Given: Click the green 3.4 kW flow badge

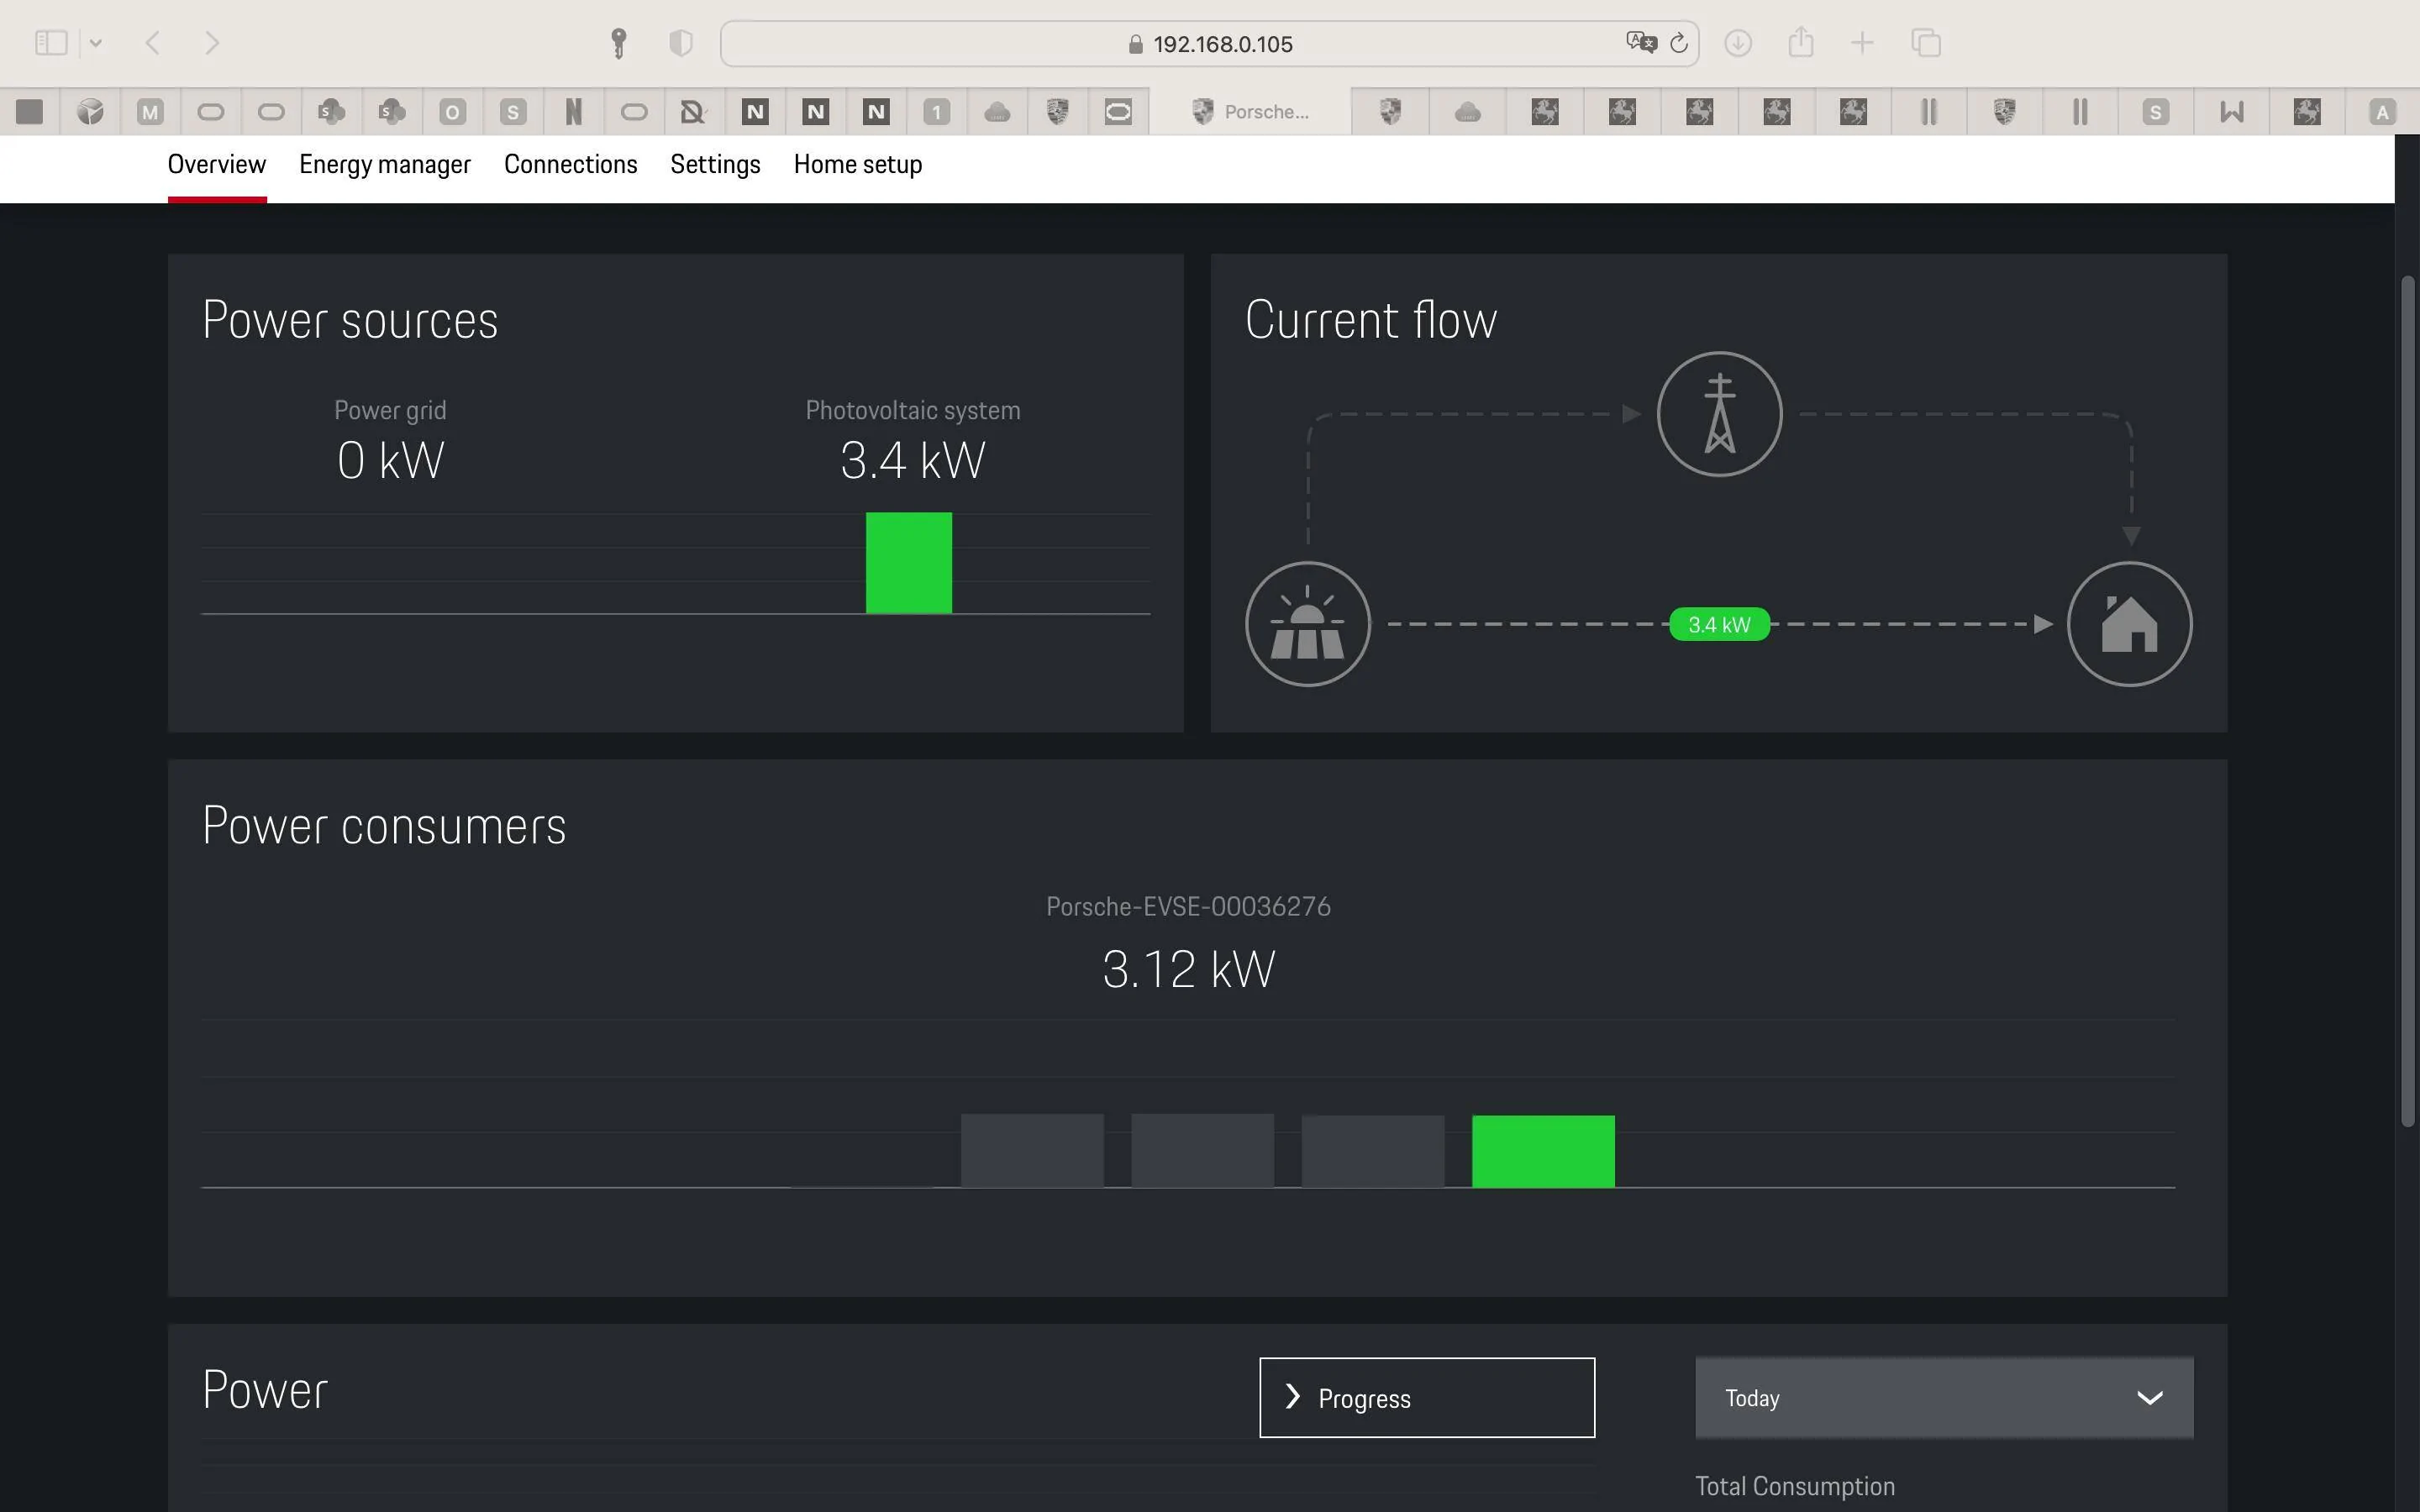Looking at the screenshot, I should tap(1719, 624).
